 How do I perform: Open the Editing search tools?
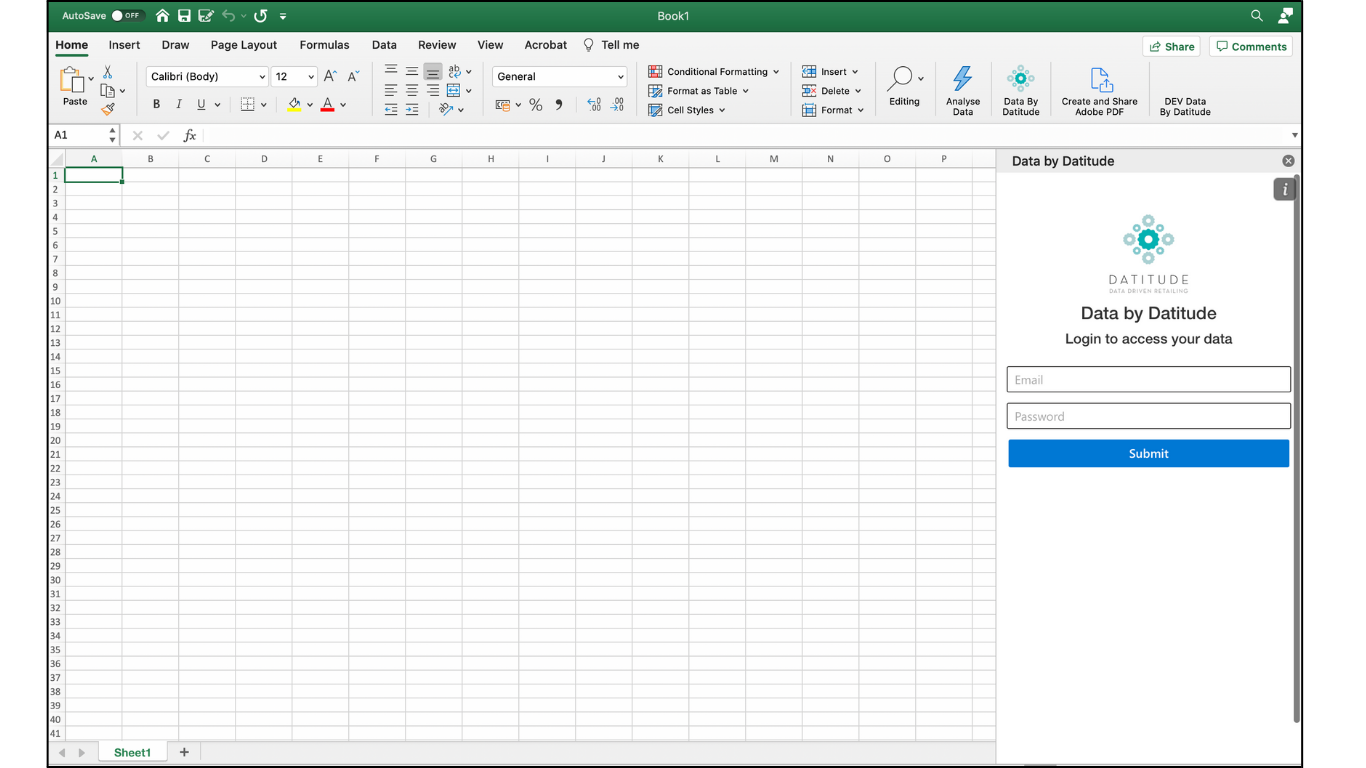[904, 87]
